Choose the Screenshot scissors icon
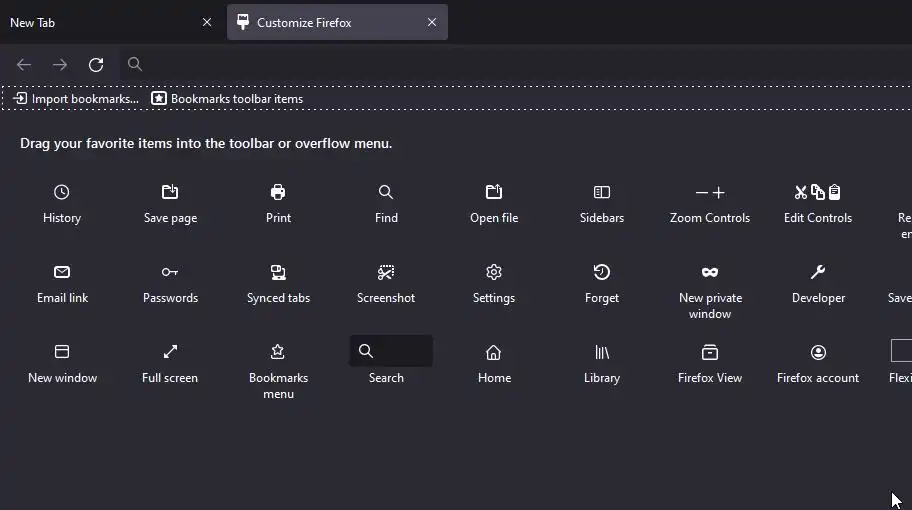This screenshot has height=510, width=912. [386, 272]
